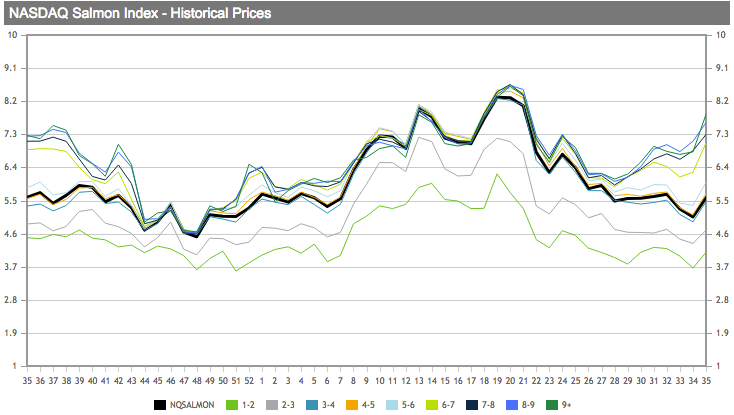The height and width of the screenshot is (415, 734).
Task: Toggle the 1-2 series legend label
Action: 248,405
